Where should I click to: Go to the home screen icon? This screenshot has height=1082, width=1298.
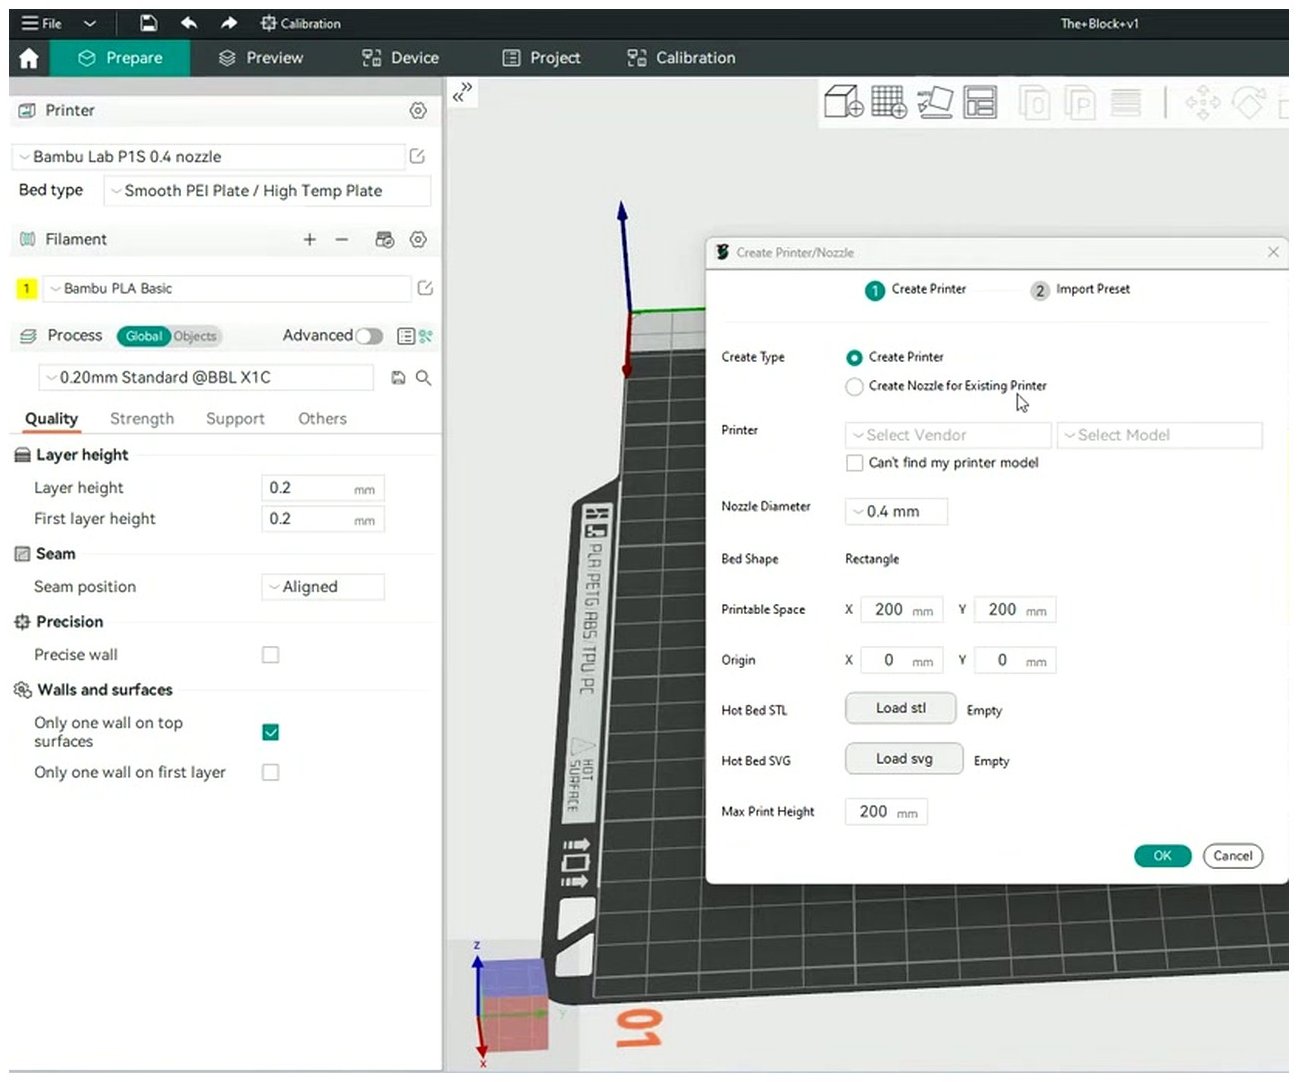[29, 58]
